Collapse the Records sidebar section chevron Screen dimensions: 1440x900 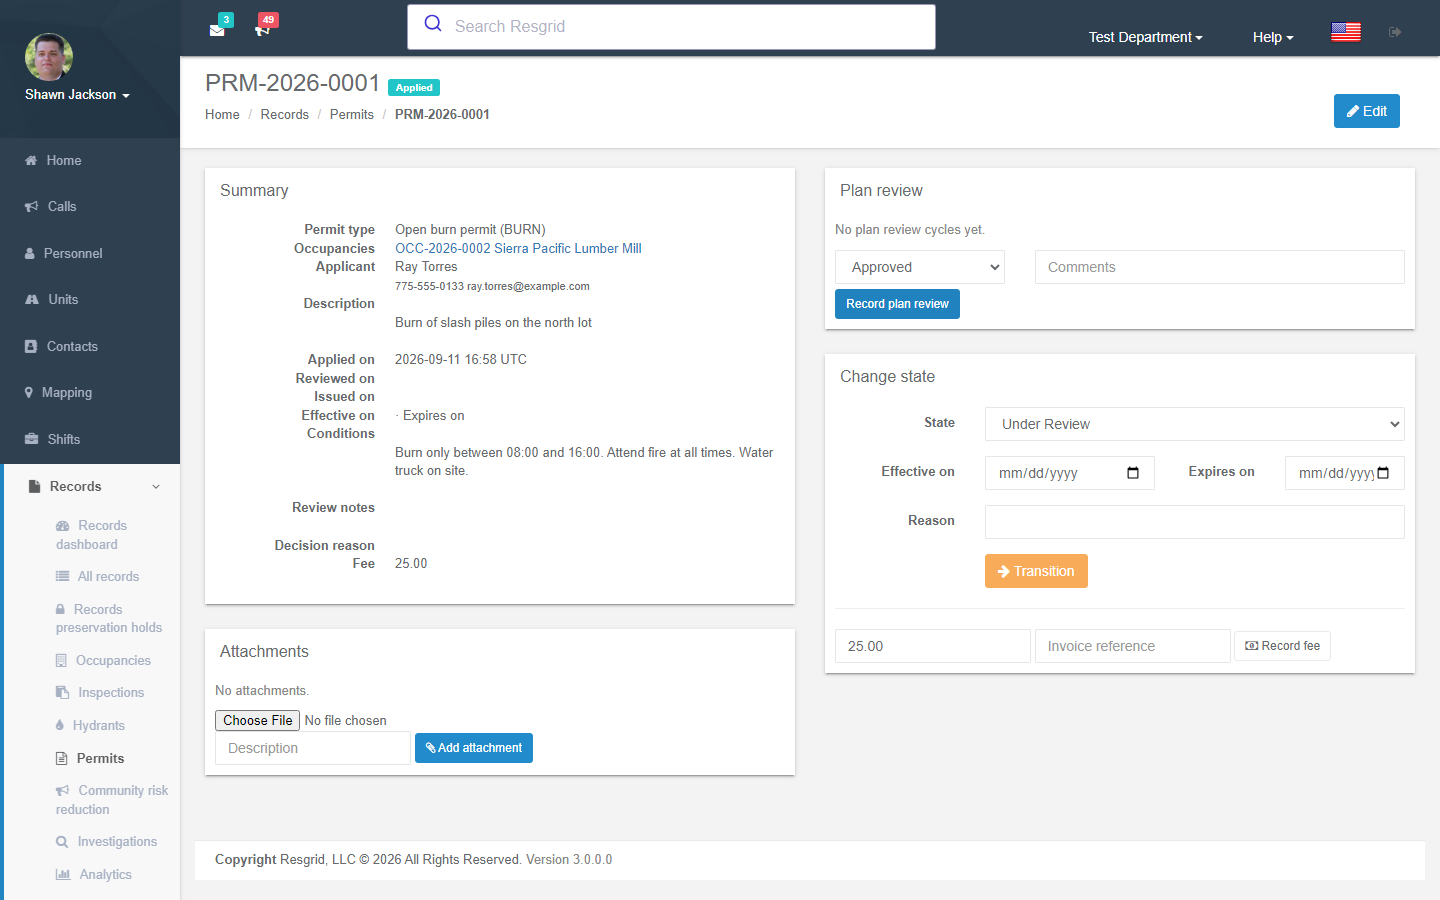[156, 487]
